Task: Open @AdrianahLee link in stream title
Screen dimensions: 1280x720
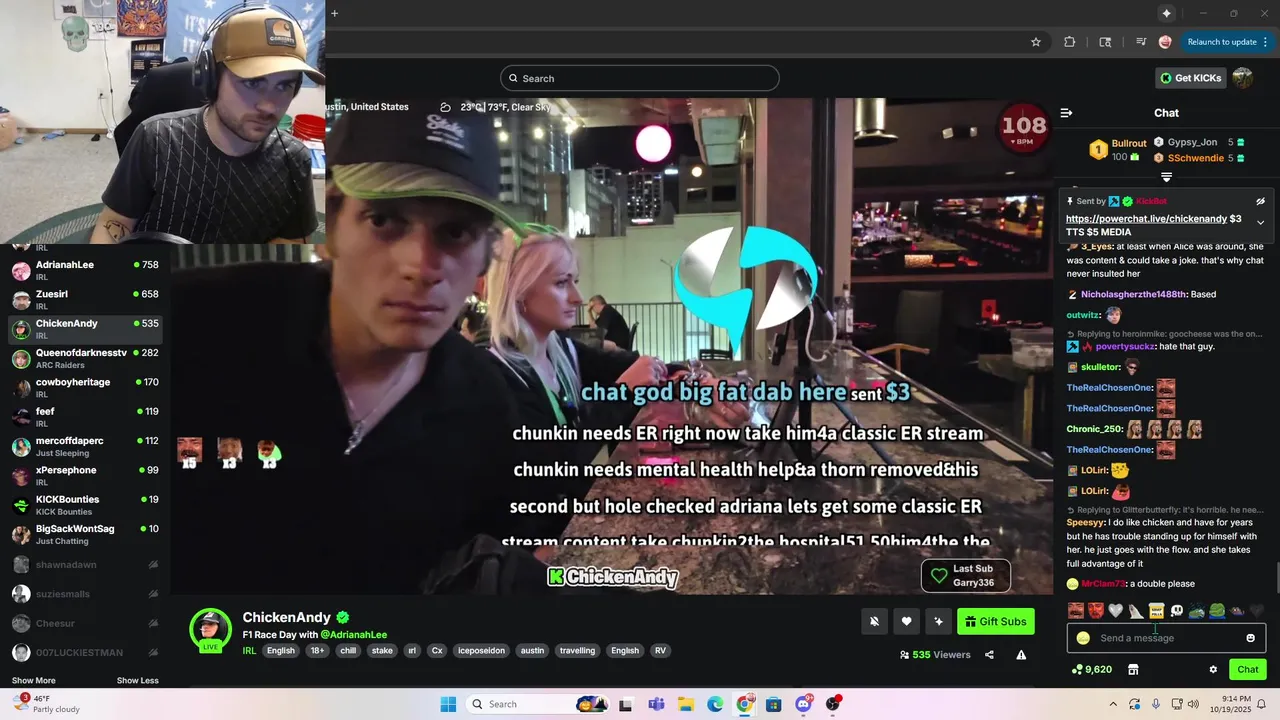Action: coord(354,635)
